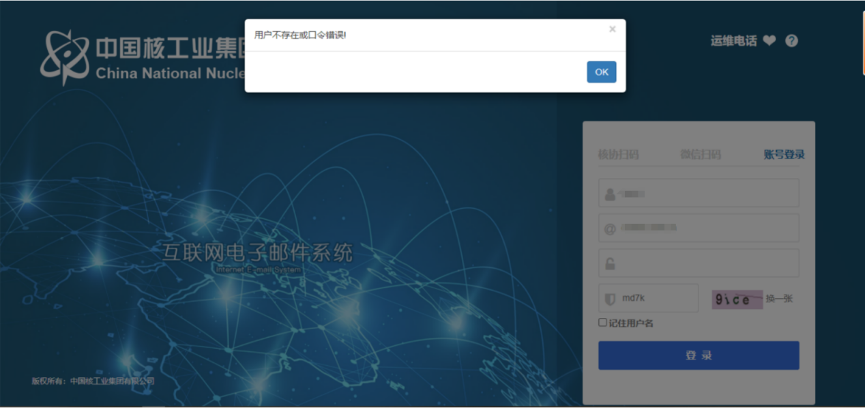Click the shield icon in captcha field
The image size is (866, 408).
point(609,299)
